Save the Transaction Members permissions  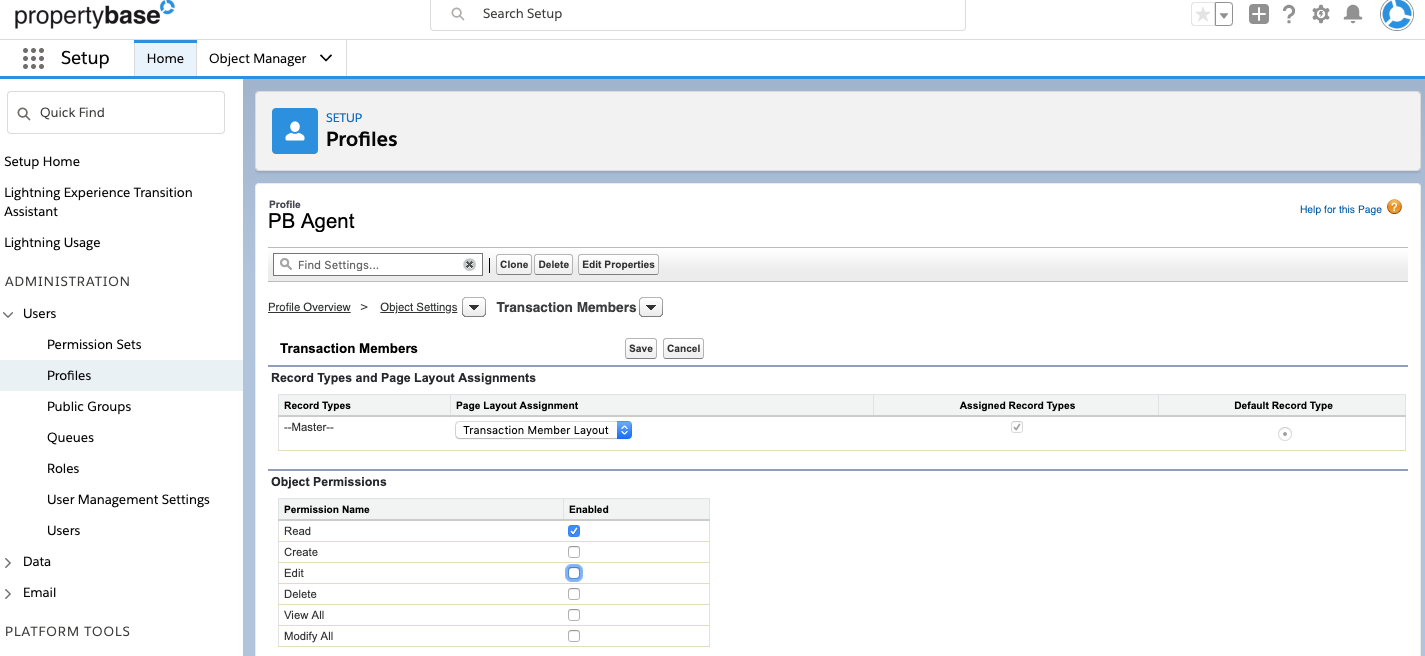640,348
